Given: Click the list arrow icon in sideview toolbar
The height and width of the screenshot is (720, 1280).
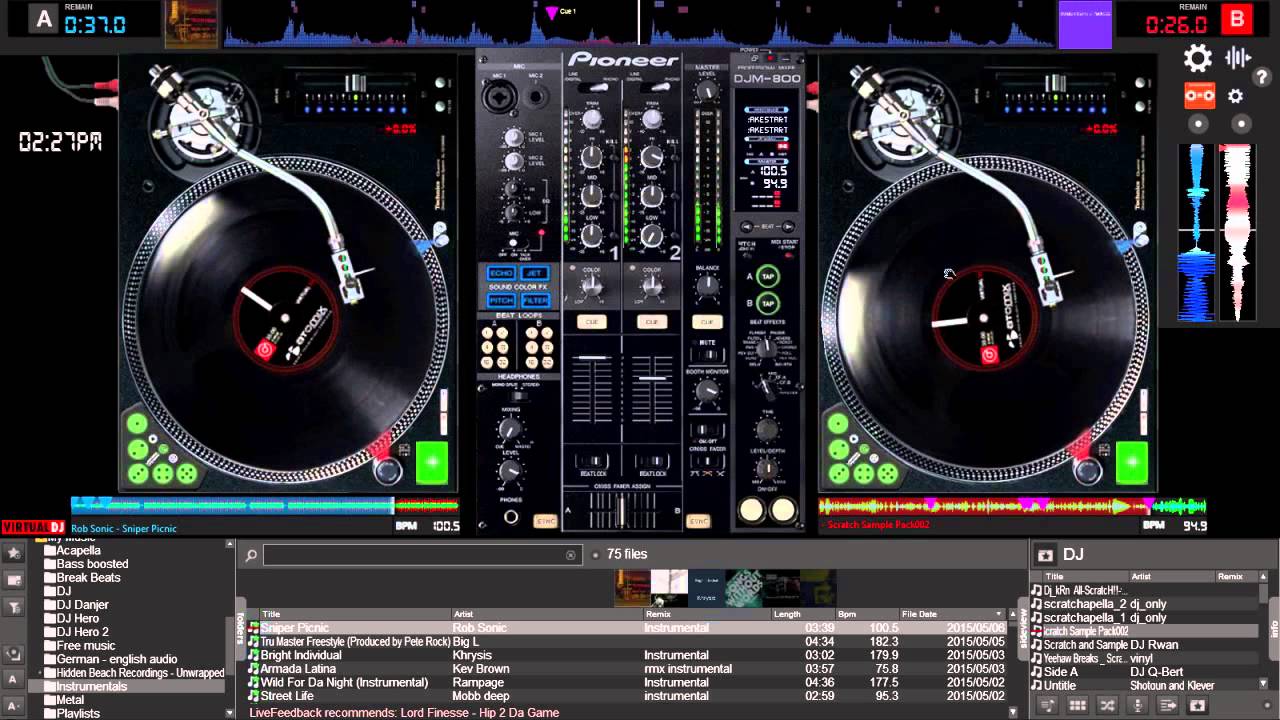Looking at the screenshot, I should pos(1167,706).
